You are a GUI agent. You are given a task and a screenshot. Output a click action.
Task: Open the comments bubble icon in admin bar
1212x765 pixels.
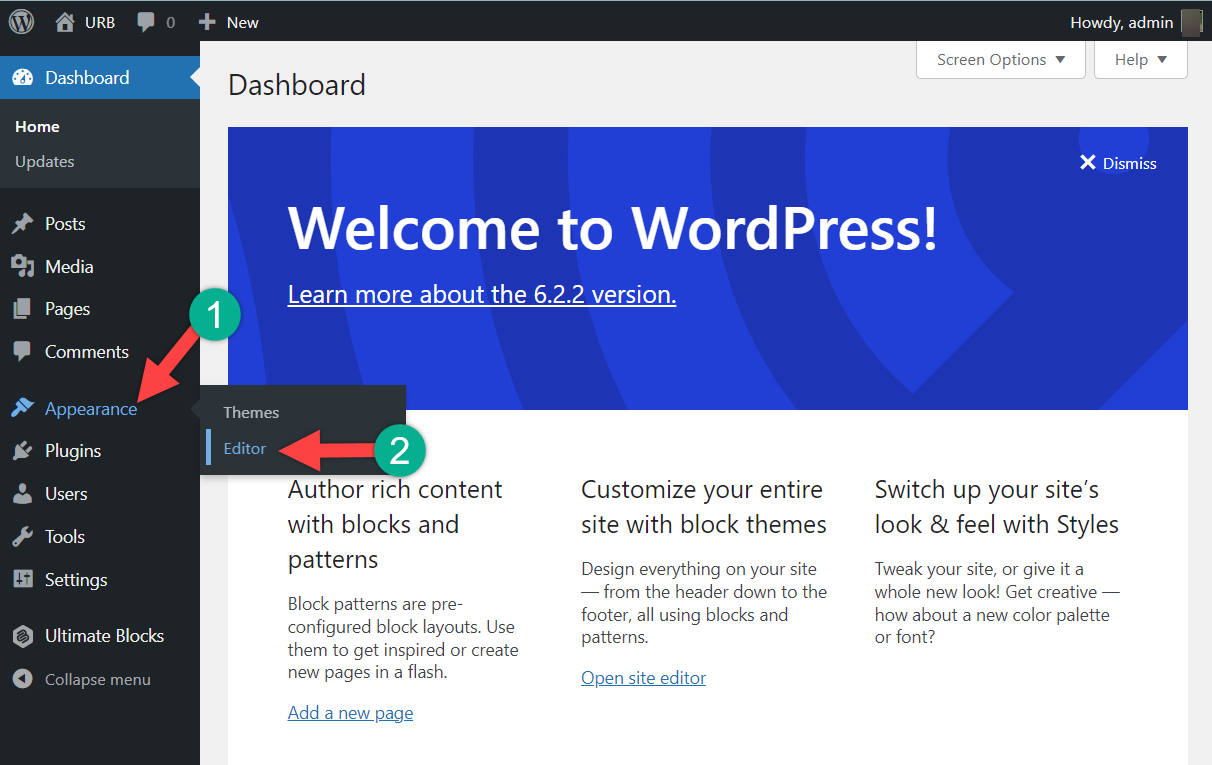(x=146, y=22)
